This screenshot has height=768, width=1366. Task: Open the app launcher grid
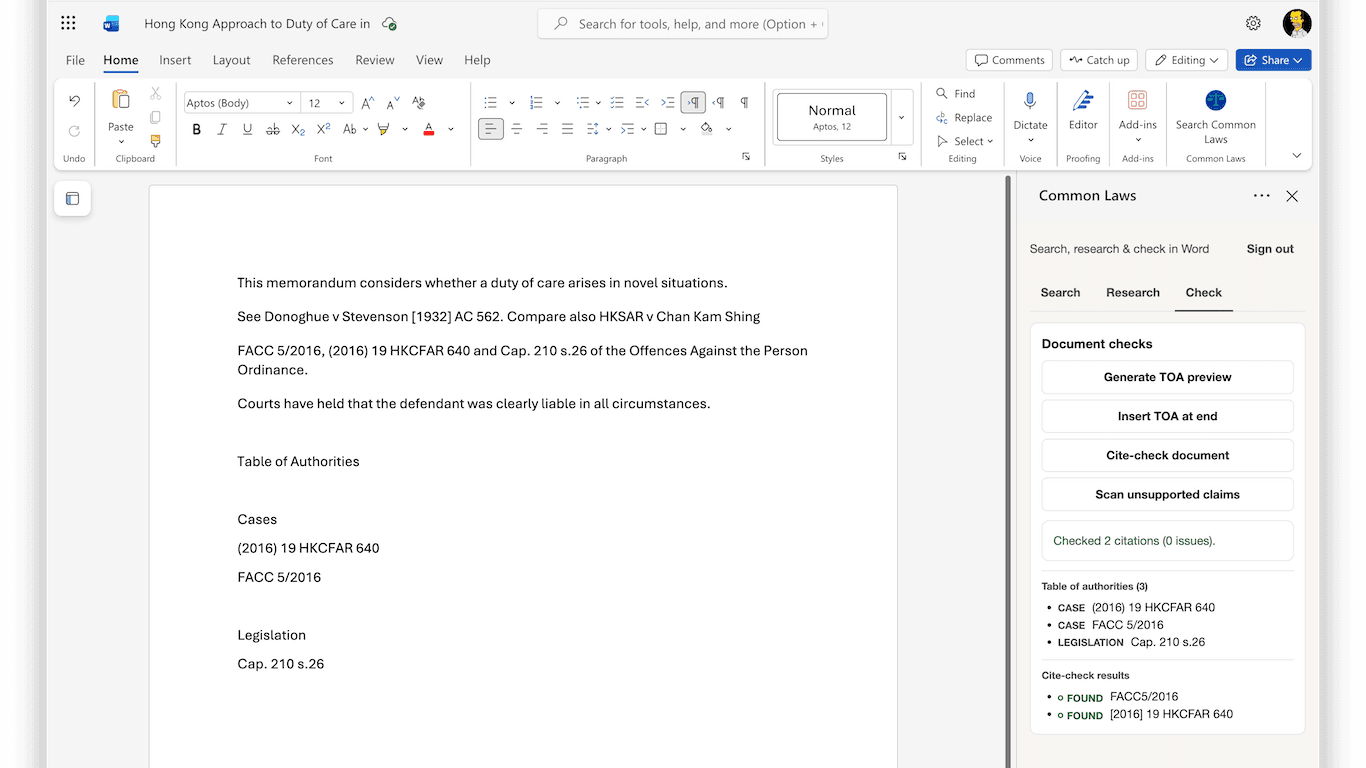68,23
